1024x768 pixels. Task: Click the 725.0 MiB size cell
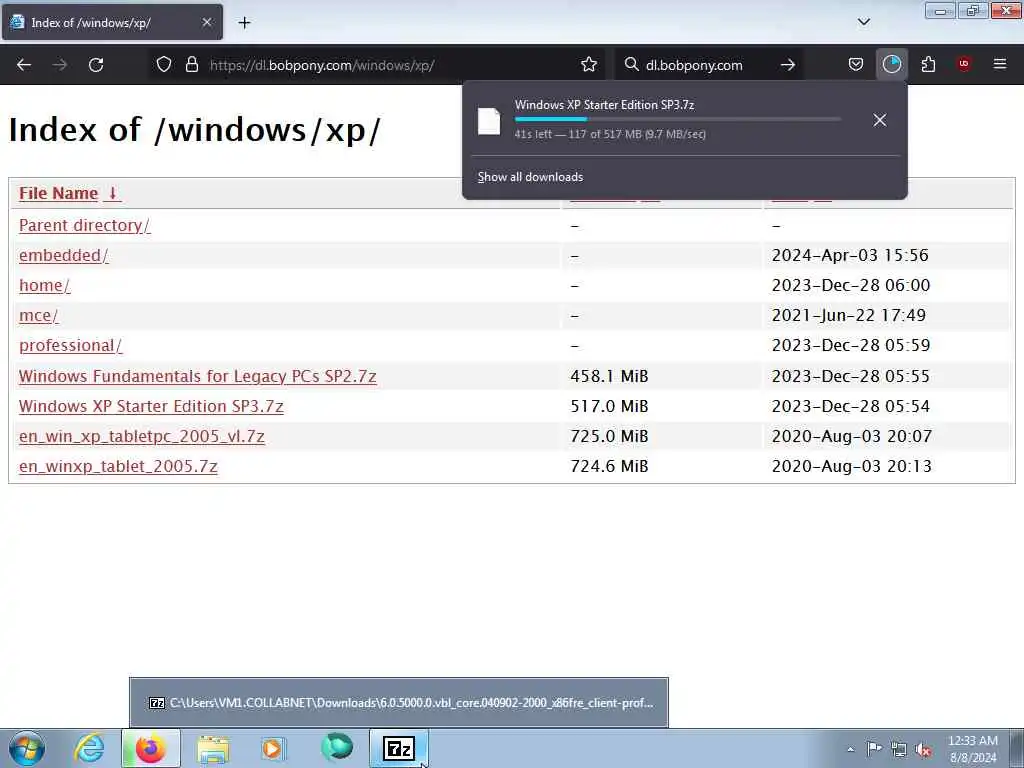pos(609,436)
